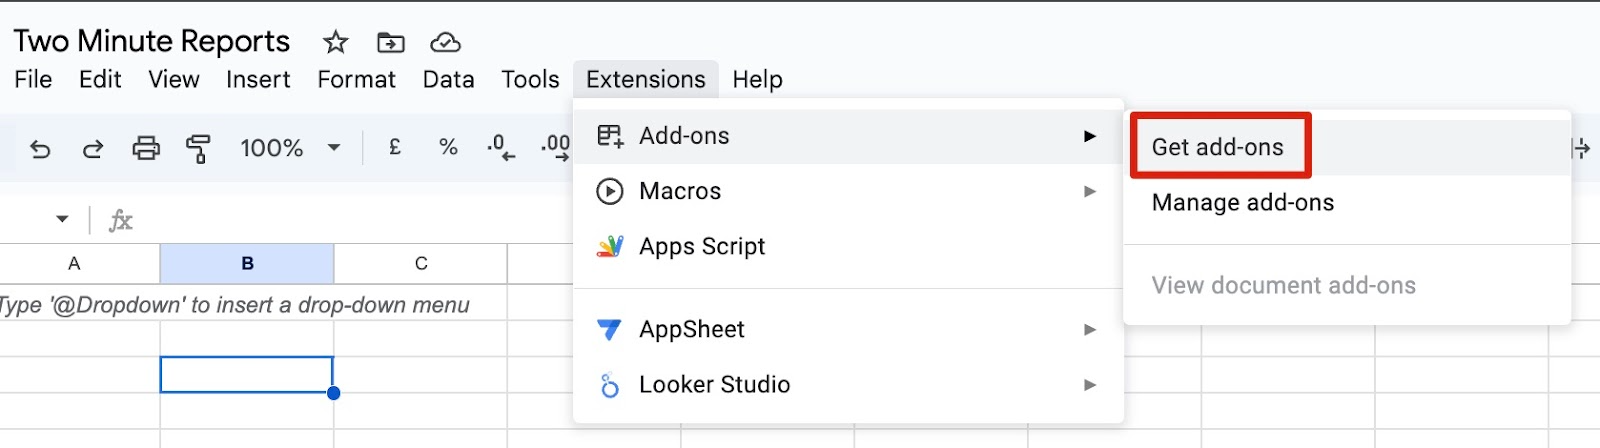This screenshot has width=1600, height=448.
Task: Open the name box dropdown arrow
Action: tap(62, 219)
